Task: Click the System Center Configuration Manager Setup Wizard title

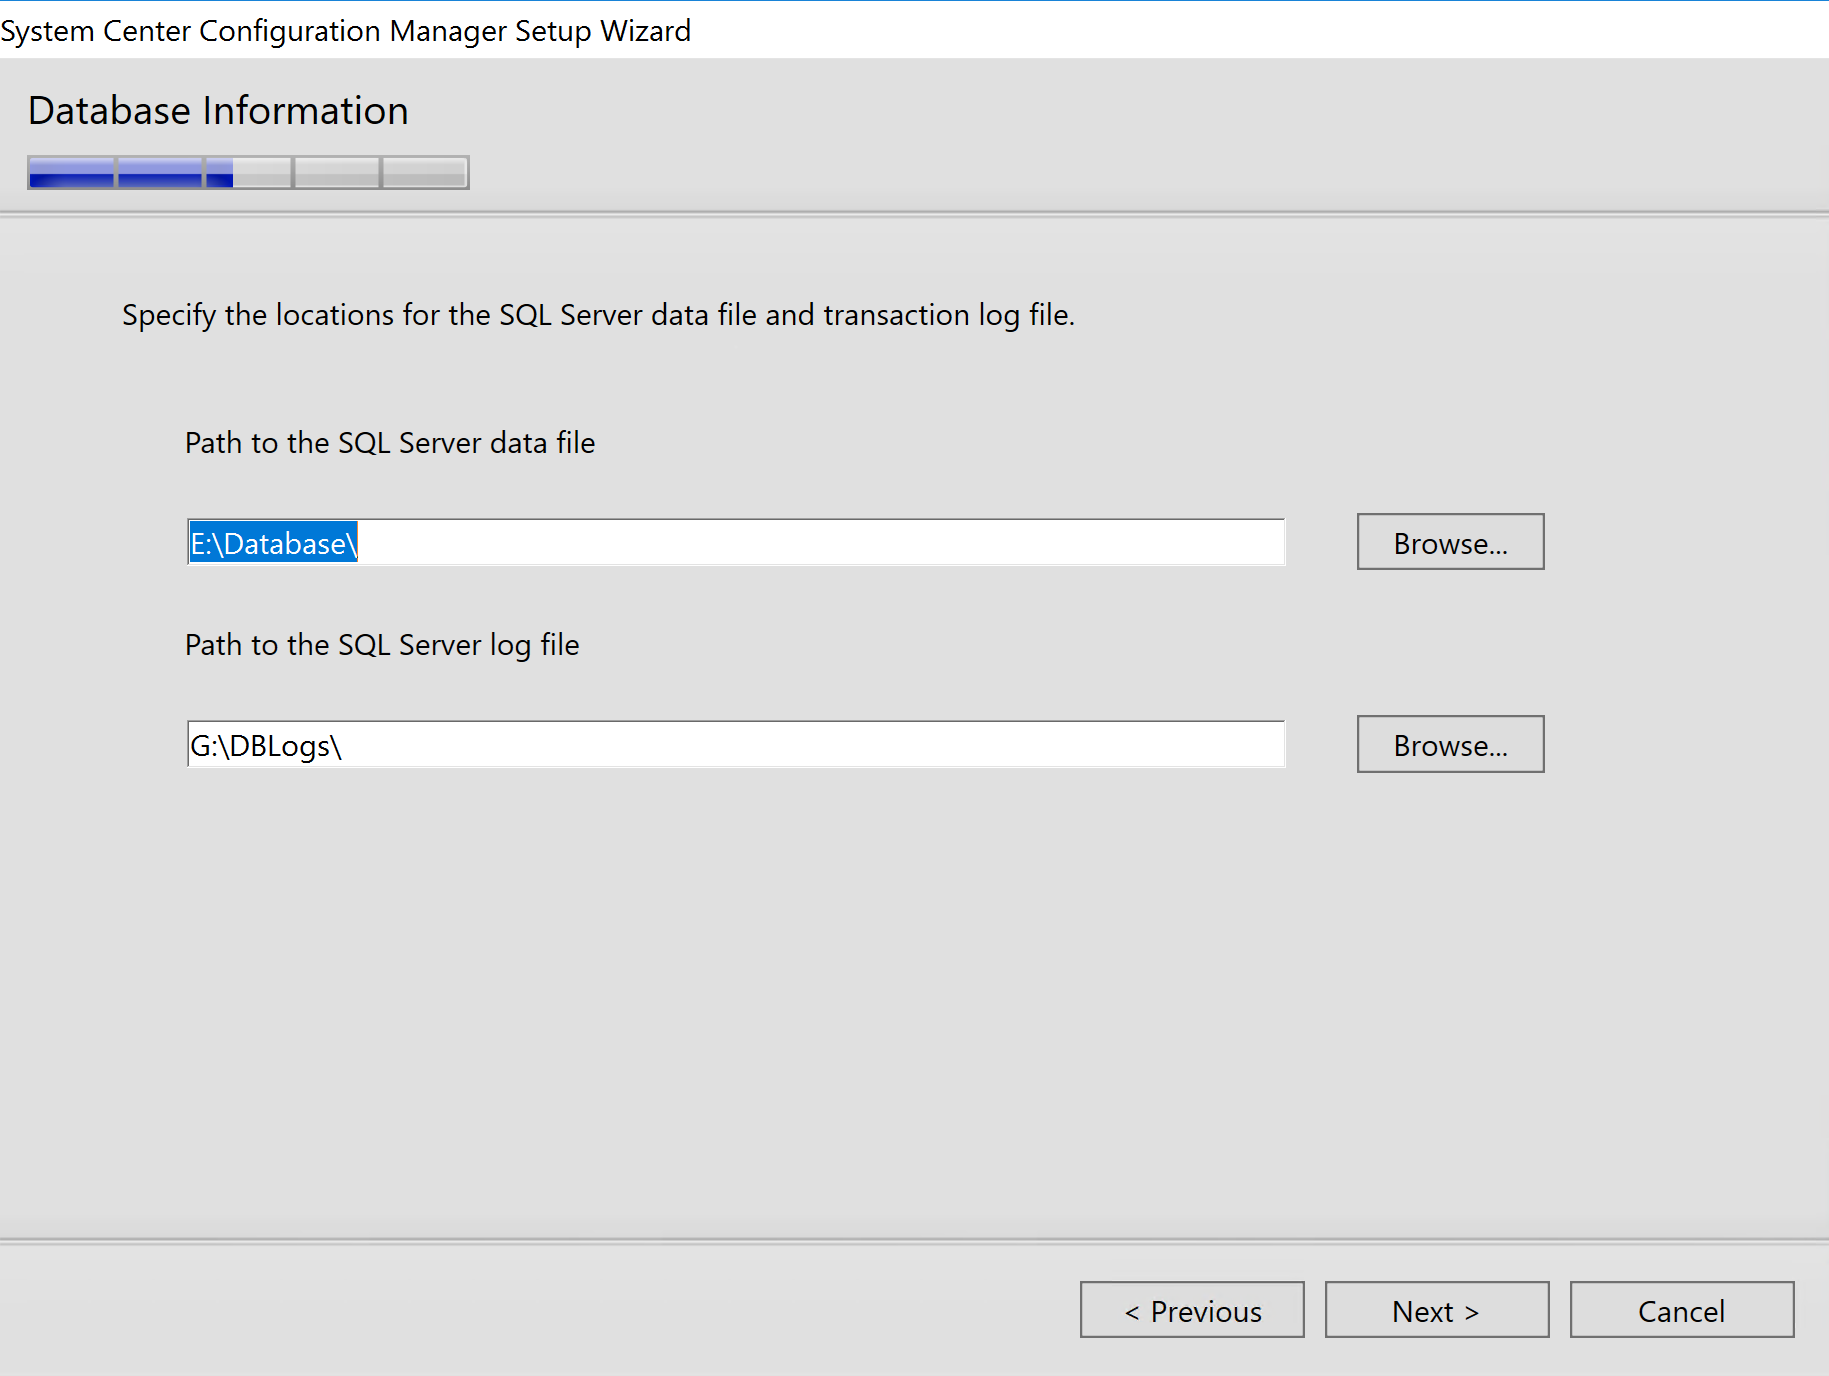Action: (x=345, y=31)
